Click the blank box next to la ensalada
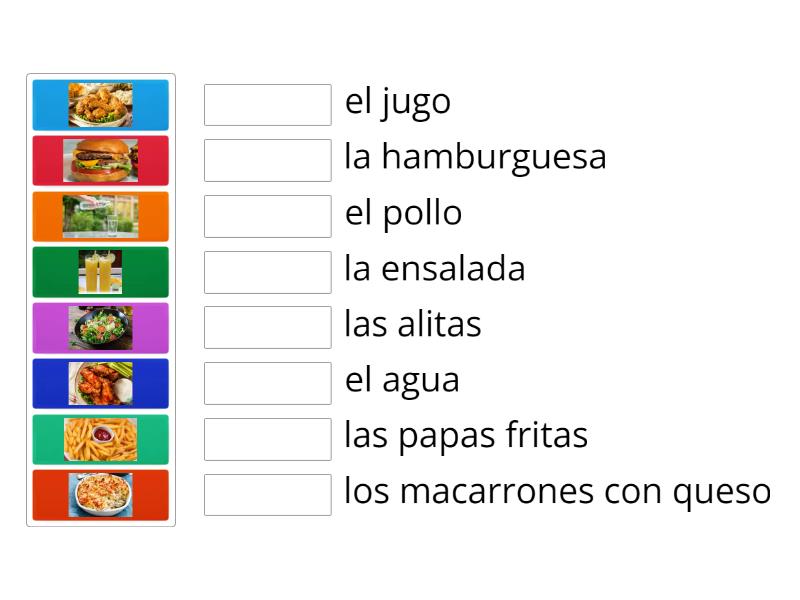 pos(267,271)
